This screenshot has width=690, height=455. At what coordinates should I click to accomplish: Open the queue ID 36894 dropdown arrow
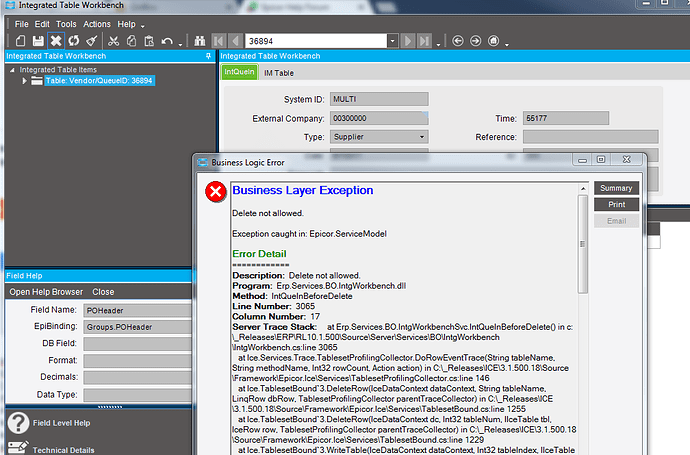pos(393,41)
